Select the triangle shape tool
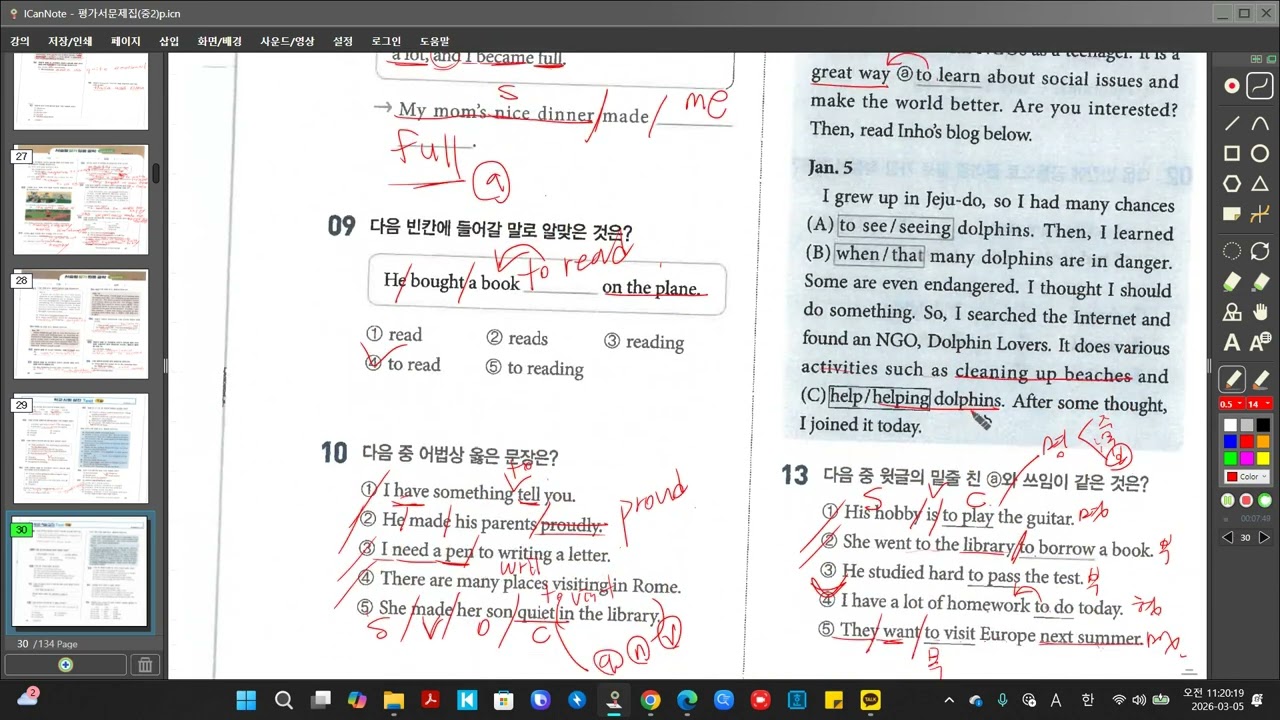1280x720 pixels. (1260, 184)
